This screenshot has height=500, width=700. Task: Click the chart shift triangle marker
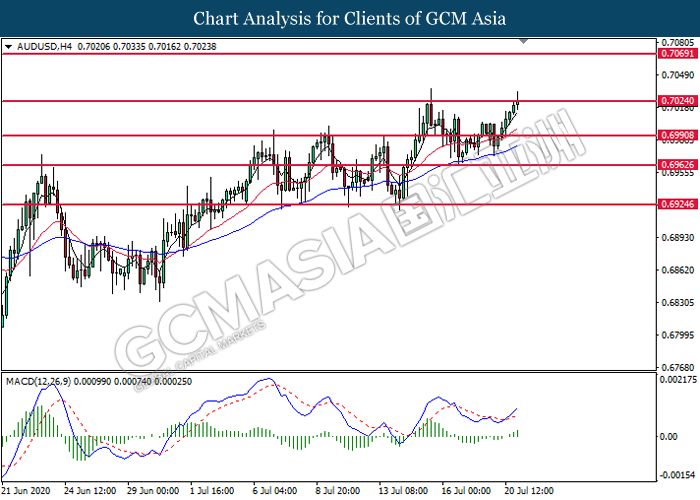(x=524, y=42)
